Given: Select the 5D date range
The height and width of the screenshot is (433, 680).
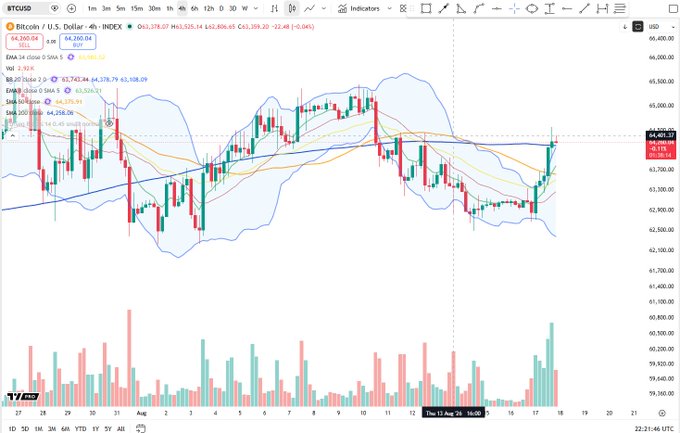Looking at the screenshot, I should click(x=25, y=429).
